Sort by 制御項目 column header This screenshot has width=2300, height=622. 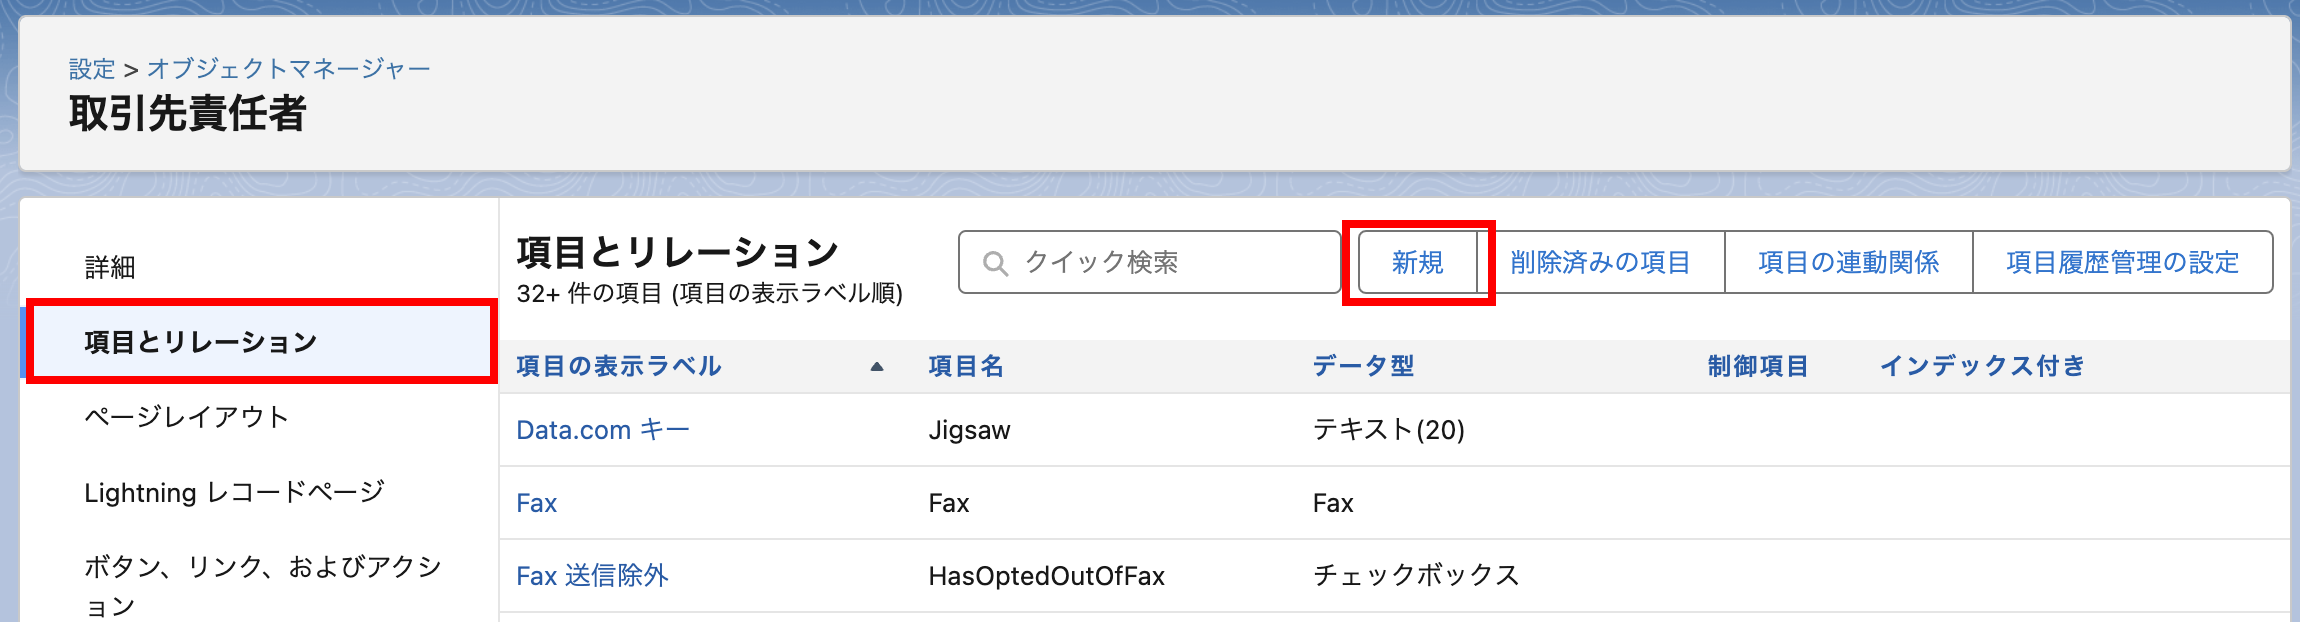click(1757, 366)
